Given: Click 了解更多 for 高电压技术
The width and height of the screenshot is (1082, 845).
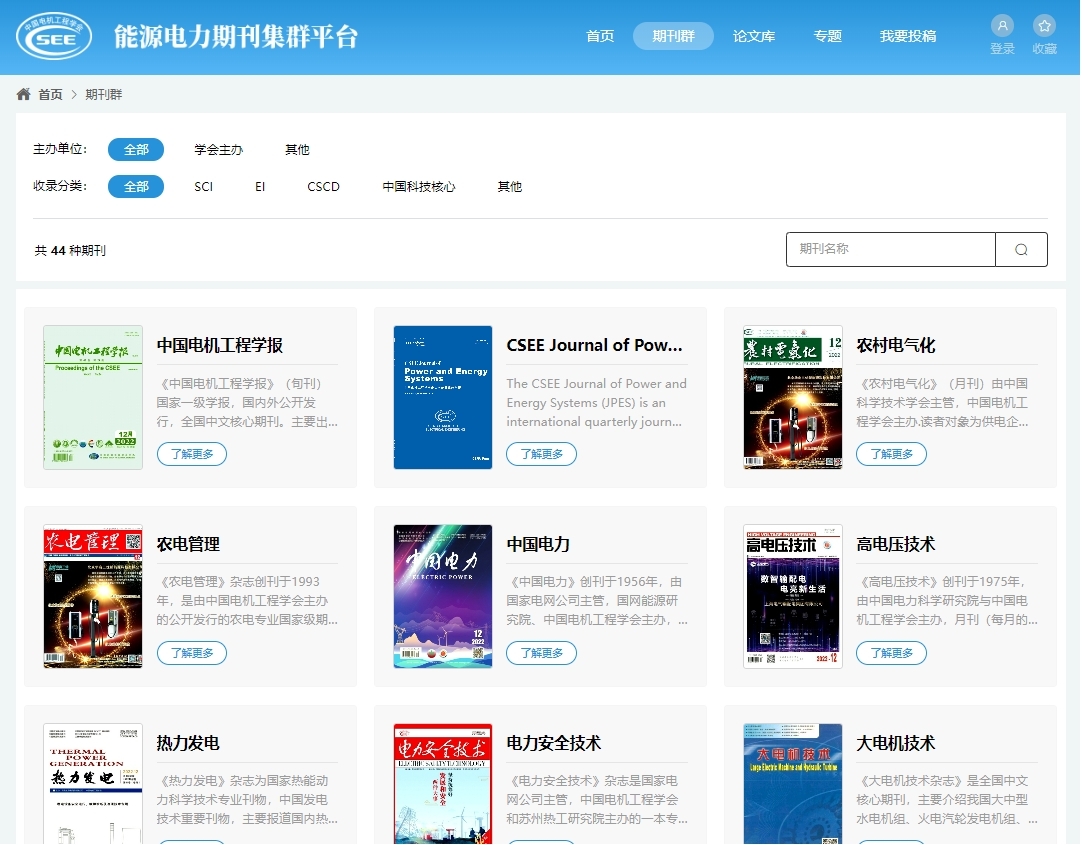Looking at the screenshot, I should (x=892, y=653).
